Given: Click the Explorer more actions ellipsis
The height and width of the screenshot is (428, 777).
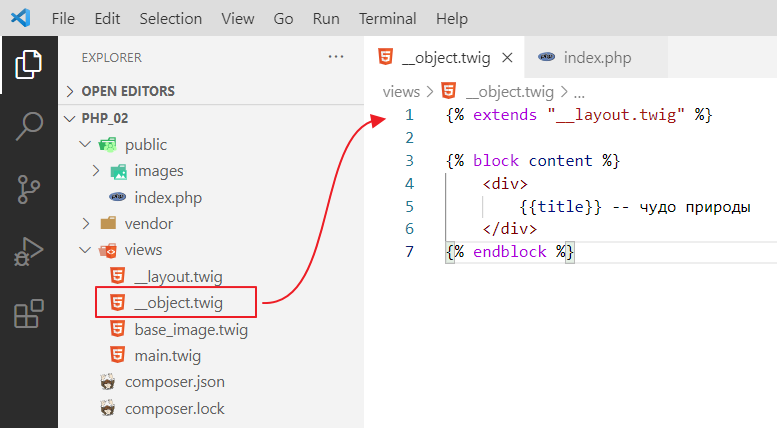Looking at the screenshot, I should point(336,57).
